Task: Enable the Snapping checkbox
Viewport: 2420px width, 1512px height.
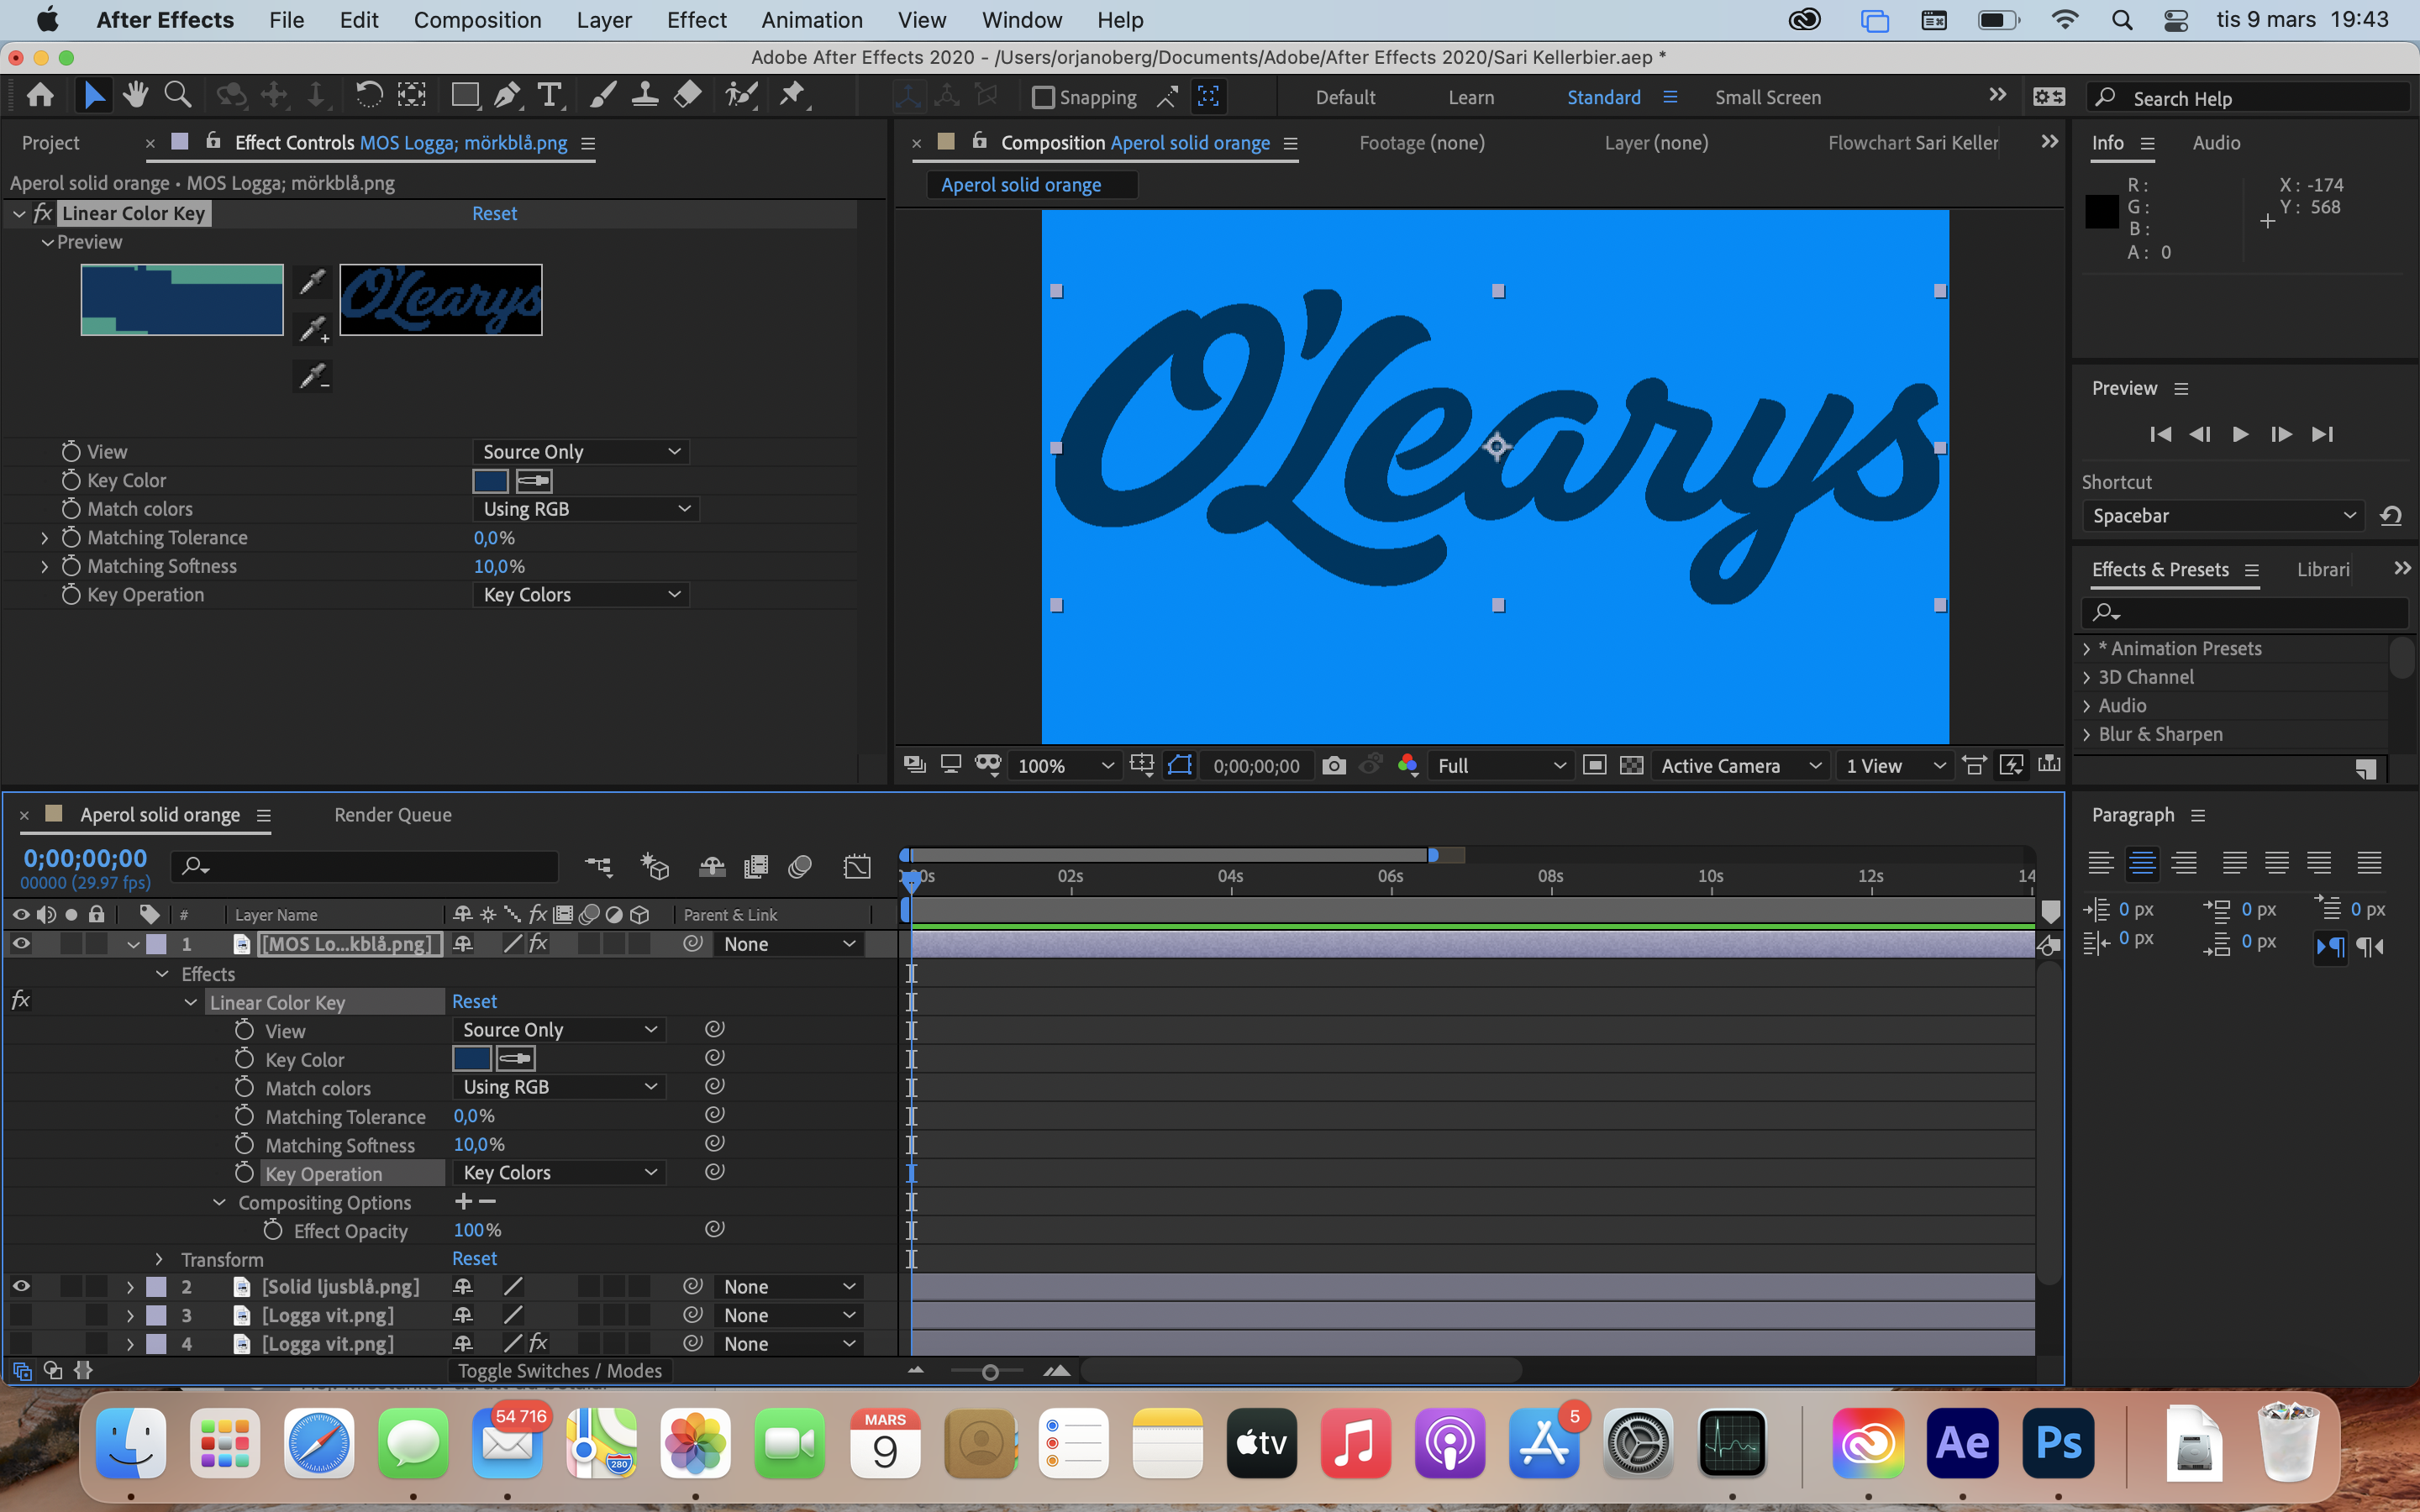Action: [1043, 98]
